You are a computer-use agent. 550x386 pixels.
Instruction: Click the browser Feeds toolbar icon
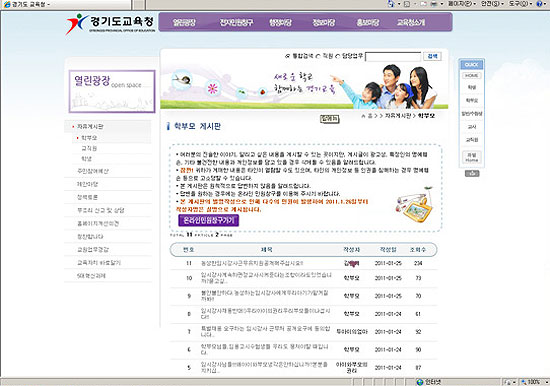pos(407,4)
